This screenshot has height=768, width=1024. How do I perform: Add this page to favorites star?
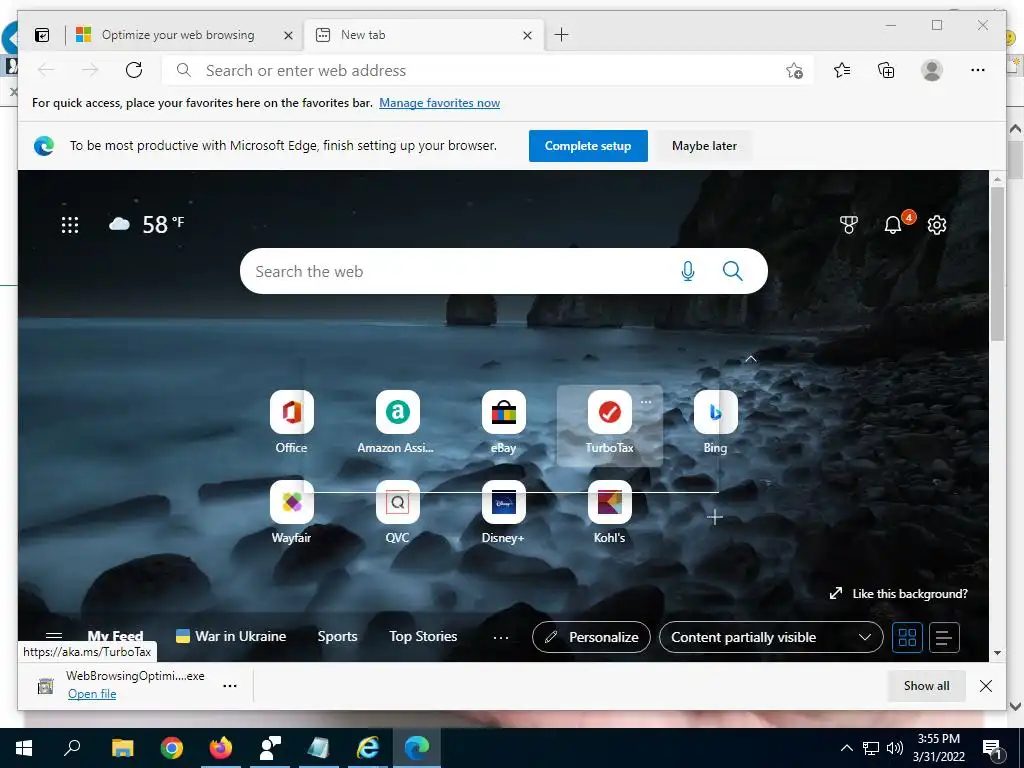pyautogui.click(x=794, y=70)
